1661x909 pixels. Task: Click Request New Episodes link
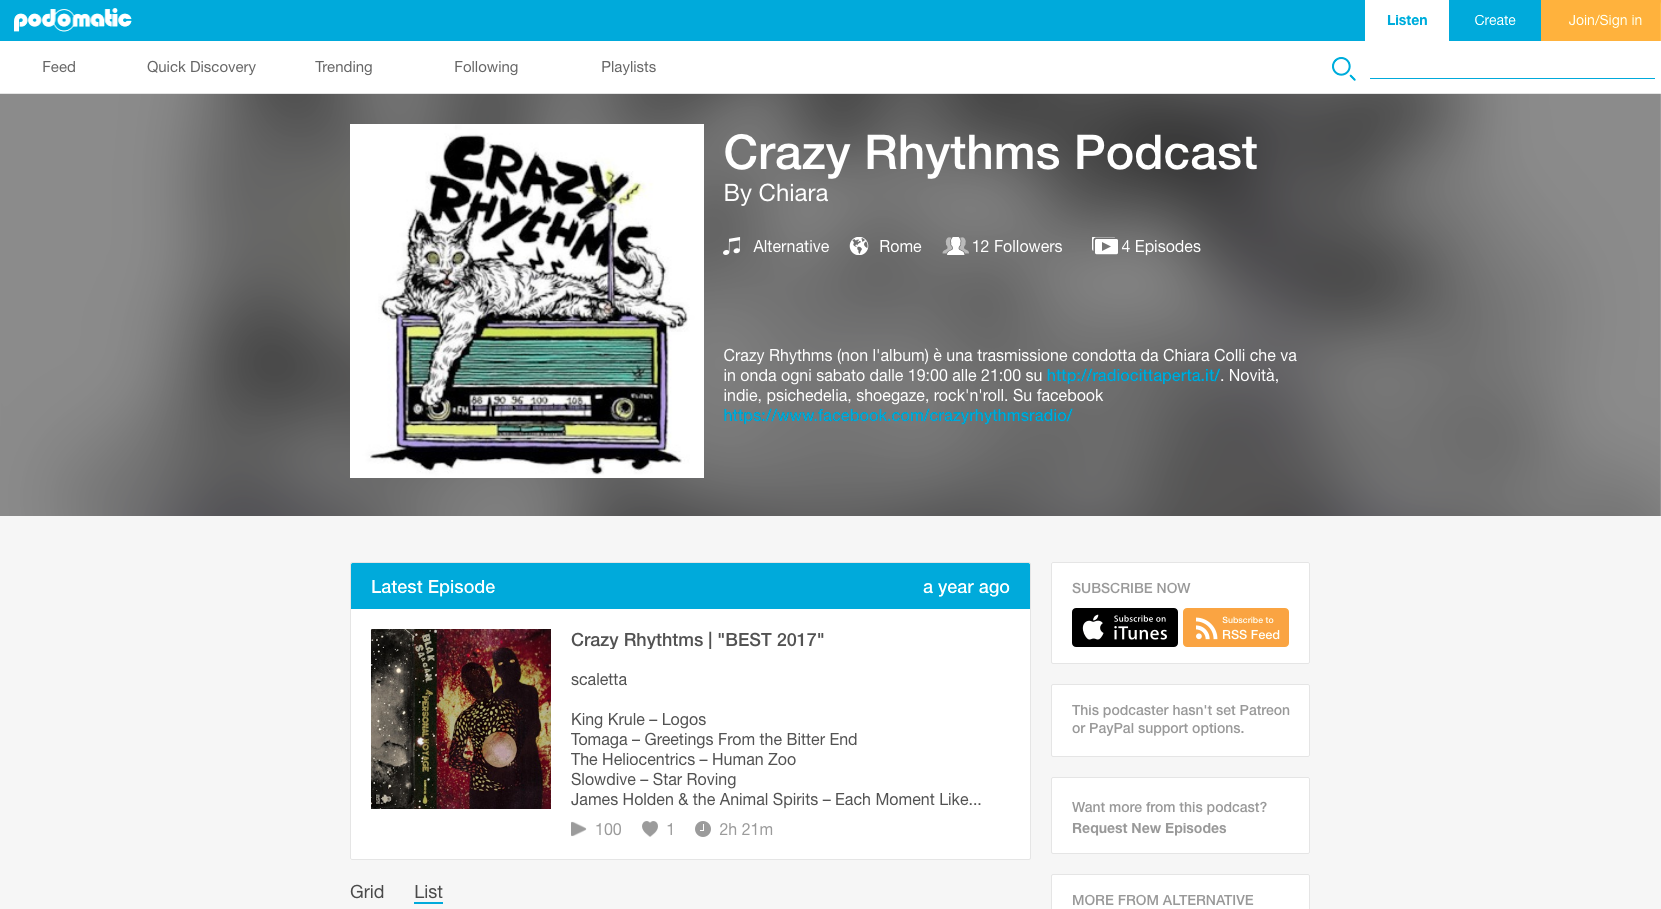coord(1149,828)
